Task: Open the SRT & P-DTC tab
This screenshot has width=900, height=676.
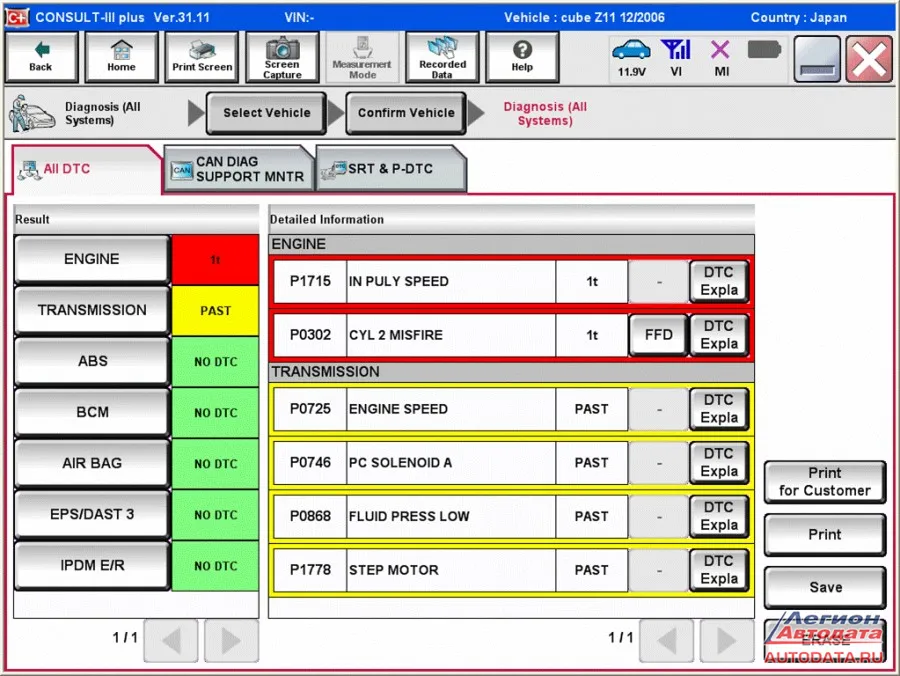Action: click(x=391, y=169)
